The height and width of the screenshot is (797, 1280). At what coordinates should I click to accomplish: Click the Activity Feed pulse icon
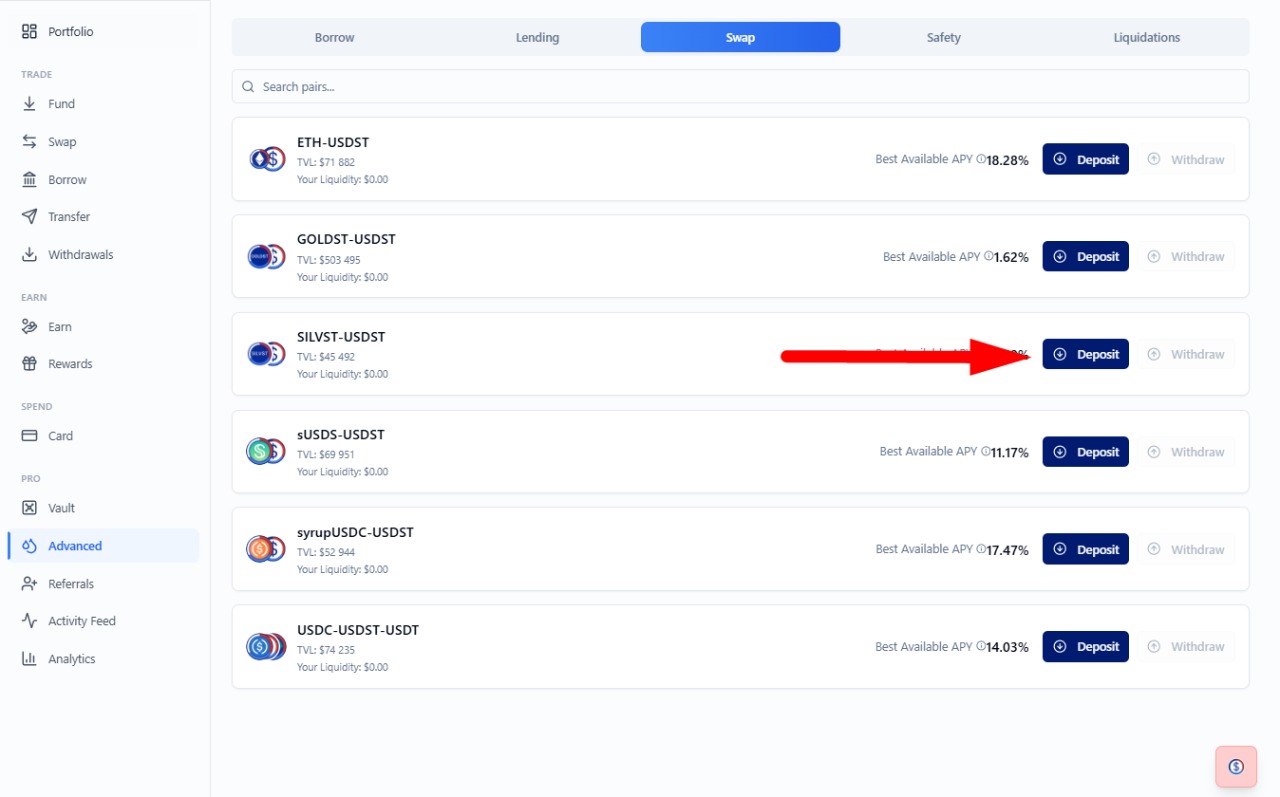29,621
